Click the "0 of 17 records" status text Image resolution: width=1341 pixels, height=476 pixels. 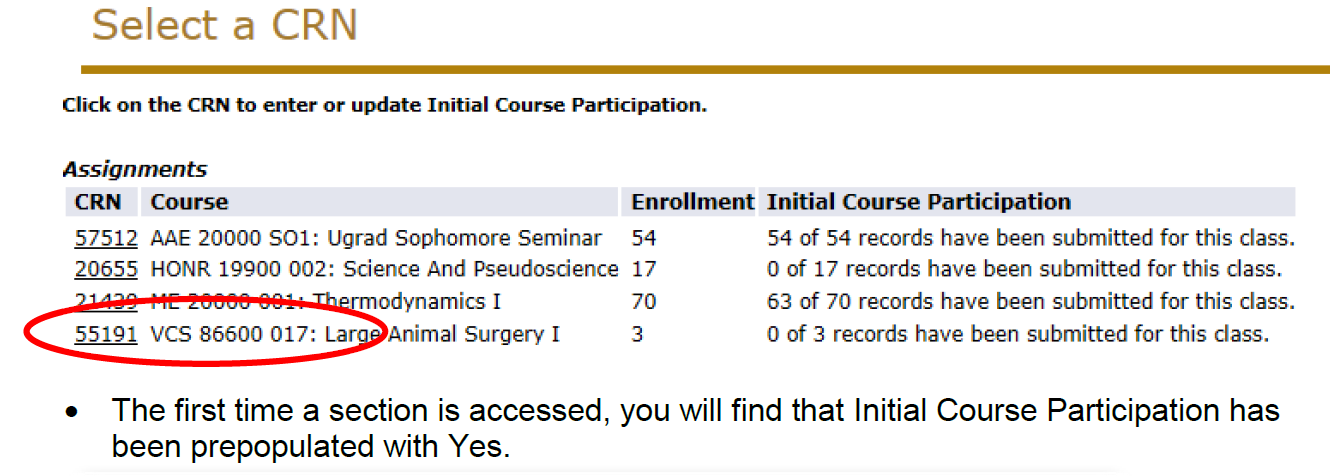point(1024,269)
